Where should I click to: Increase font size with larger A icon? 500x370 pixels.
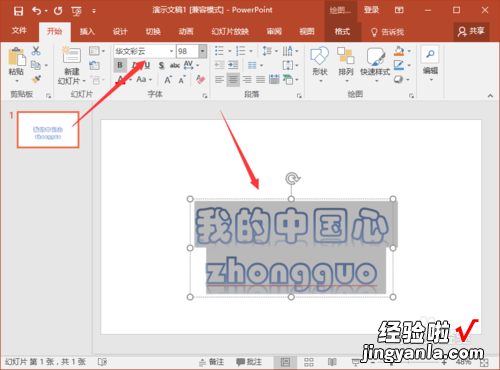click(168, 80)
